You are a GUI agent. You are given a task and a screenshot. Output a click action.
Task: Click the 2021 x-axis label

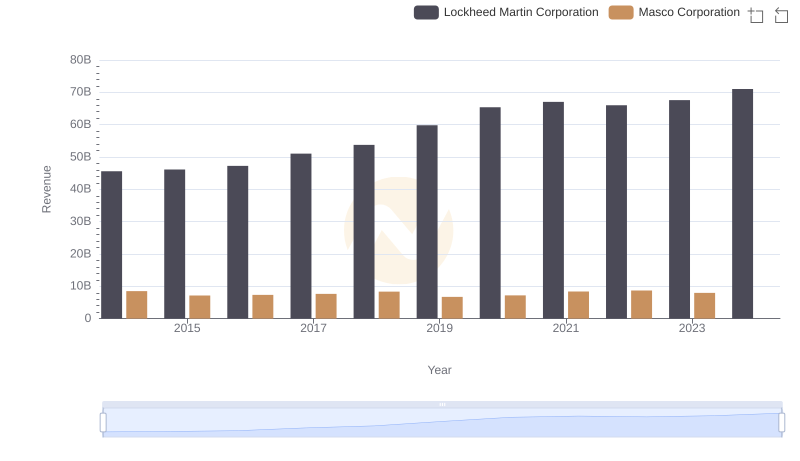tap(566, 328)
